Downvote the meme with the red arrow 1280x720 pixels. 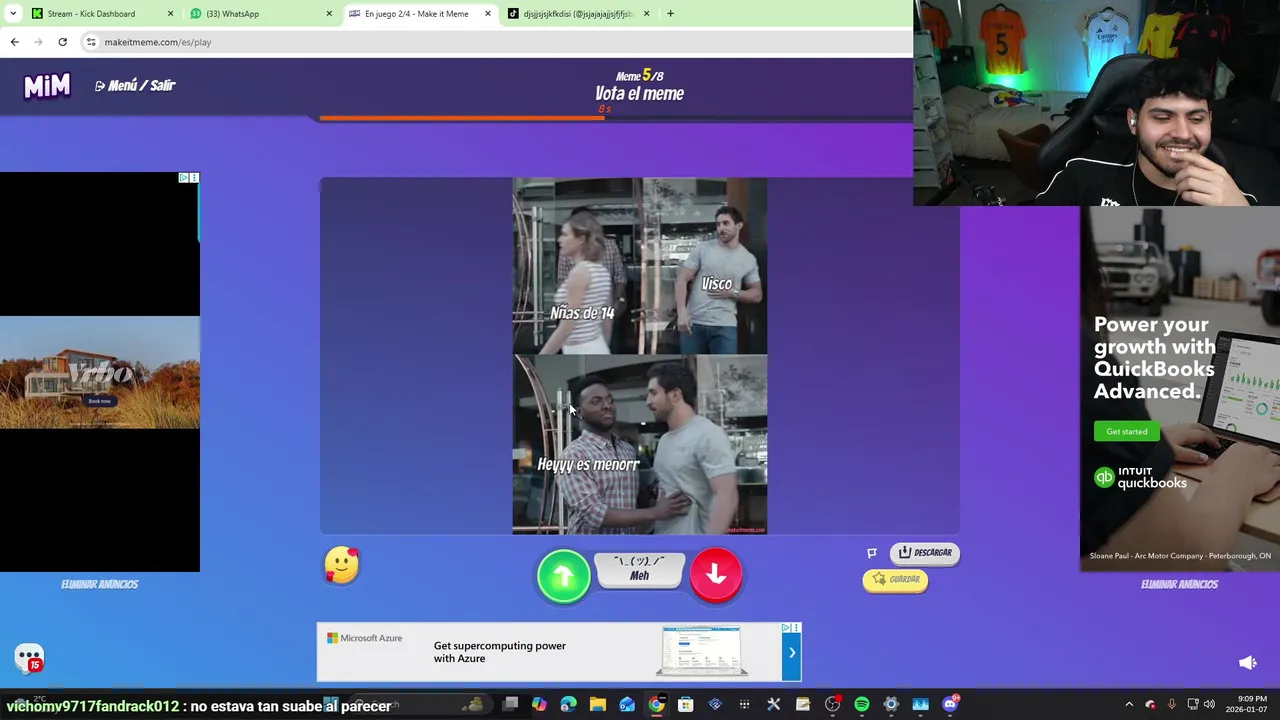[716, 575]
